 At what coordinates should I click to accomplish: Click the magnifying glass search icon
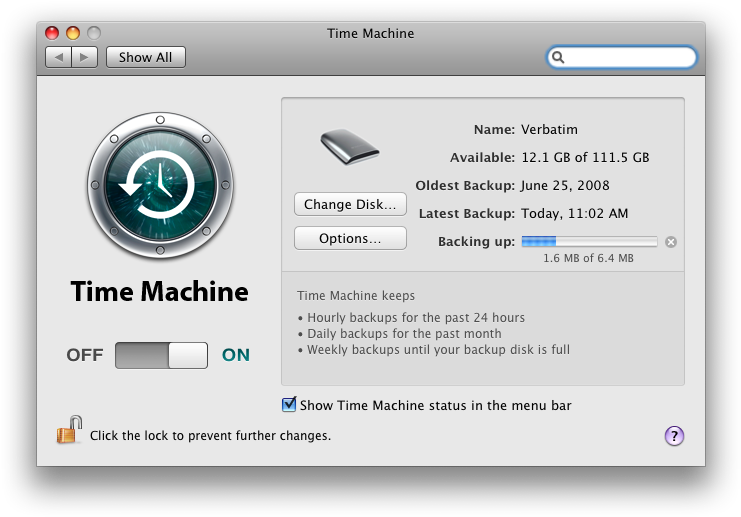(558, 57)
